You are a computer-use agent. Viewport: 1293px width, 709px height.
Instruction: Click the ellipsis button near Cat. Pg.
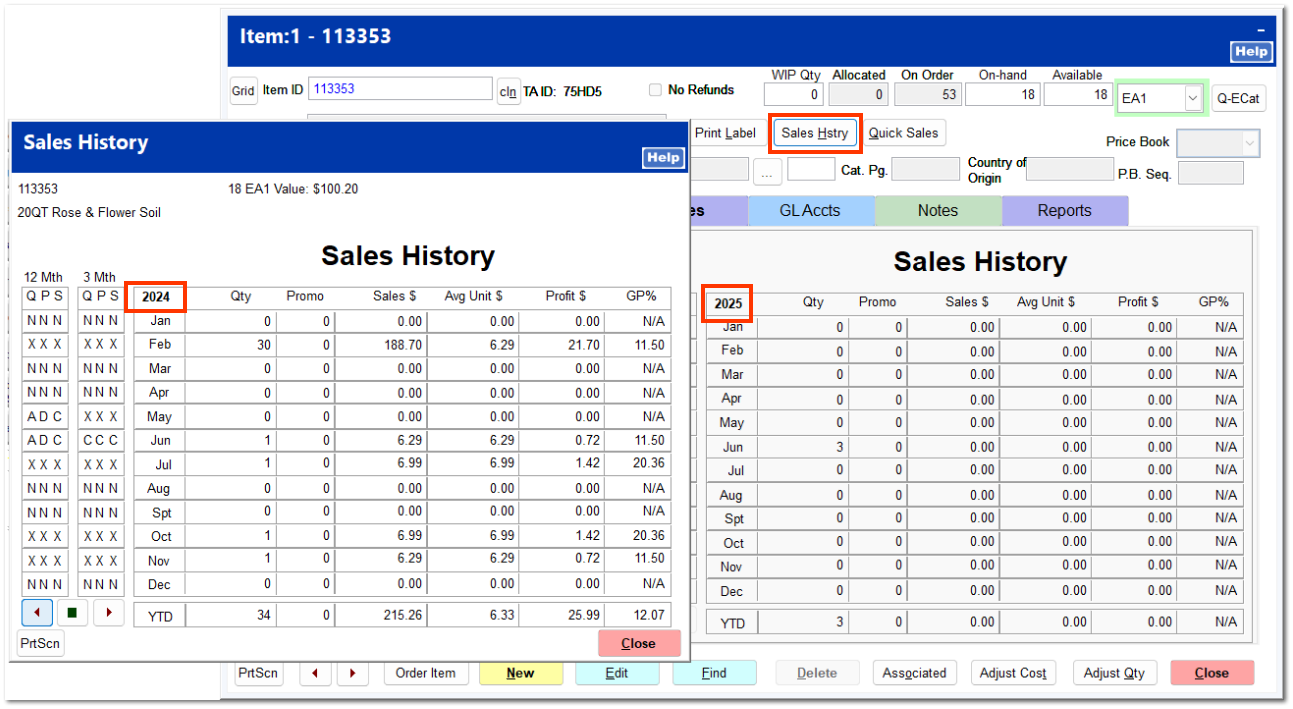click(x=767, y=169)
